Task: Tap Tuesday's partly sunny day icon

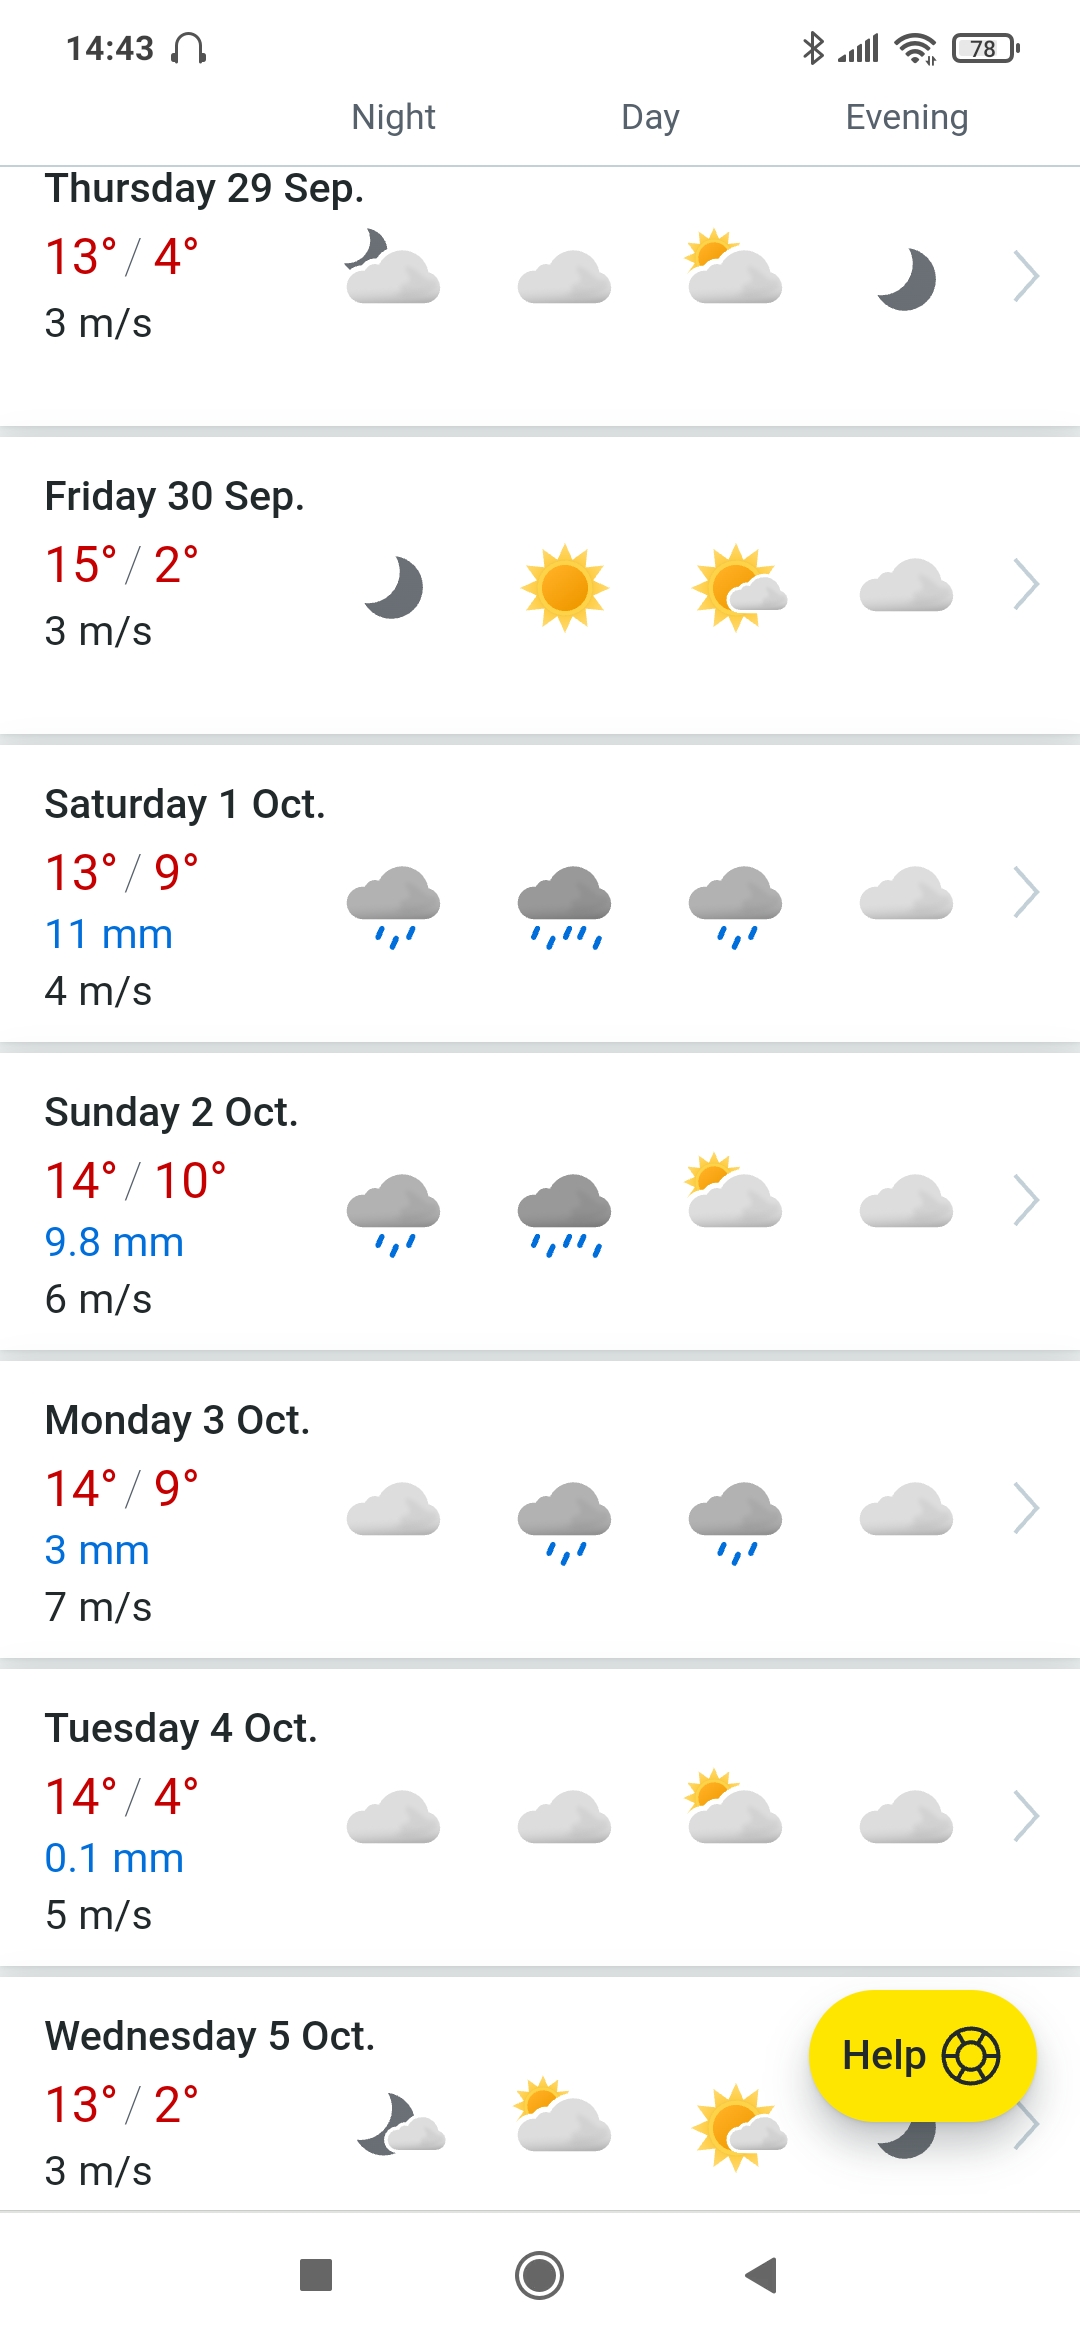Action: [x=735, y=1808]
